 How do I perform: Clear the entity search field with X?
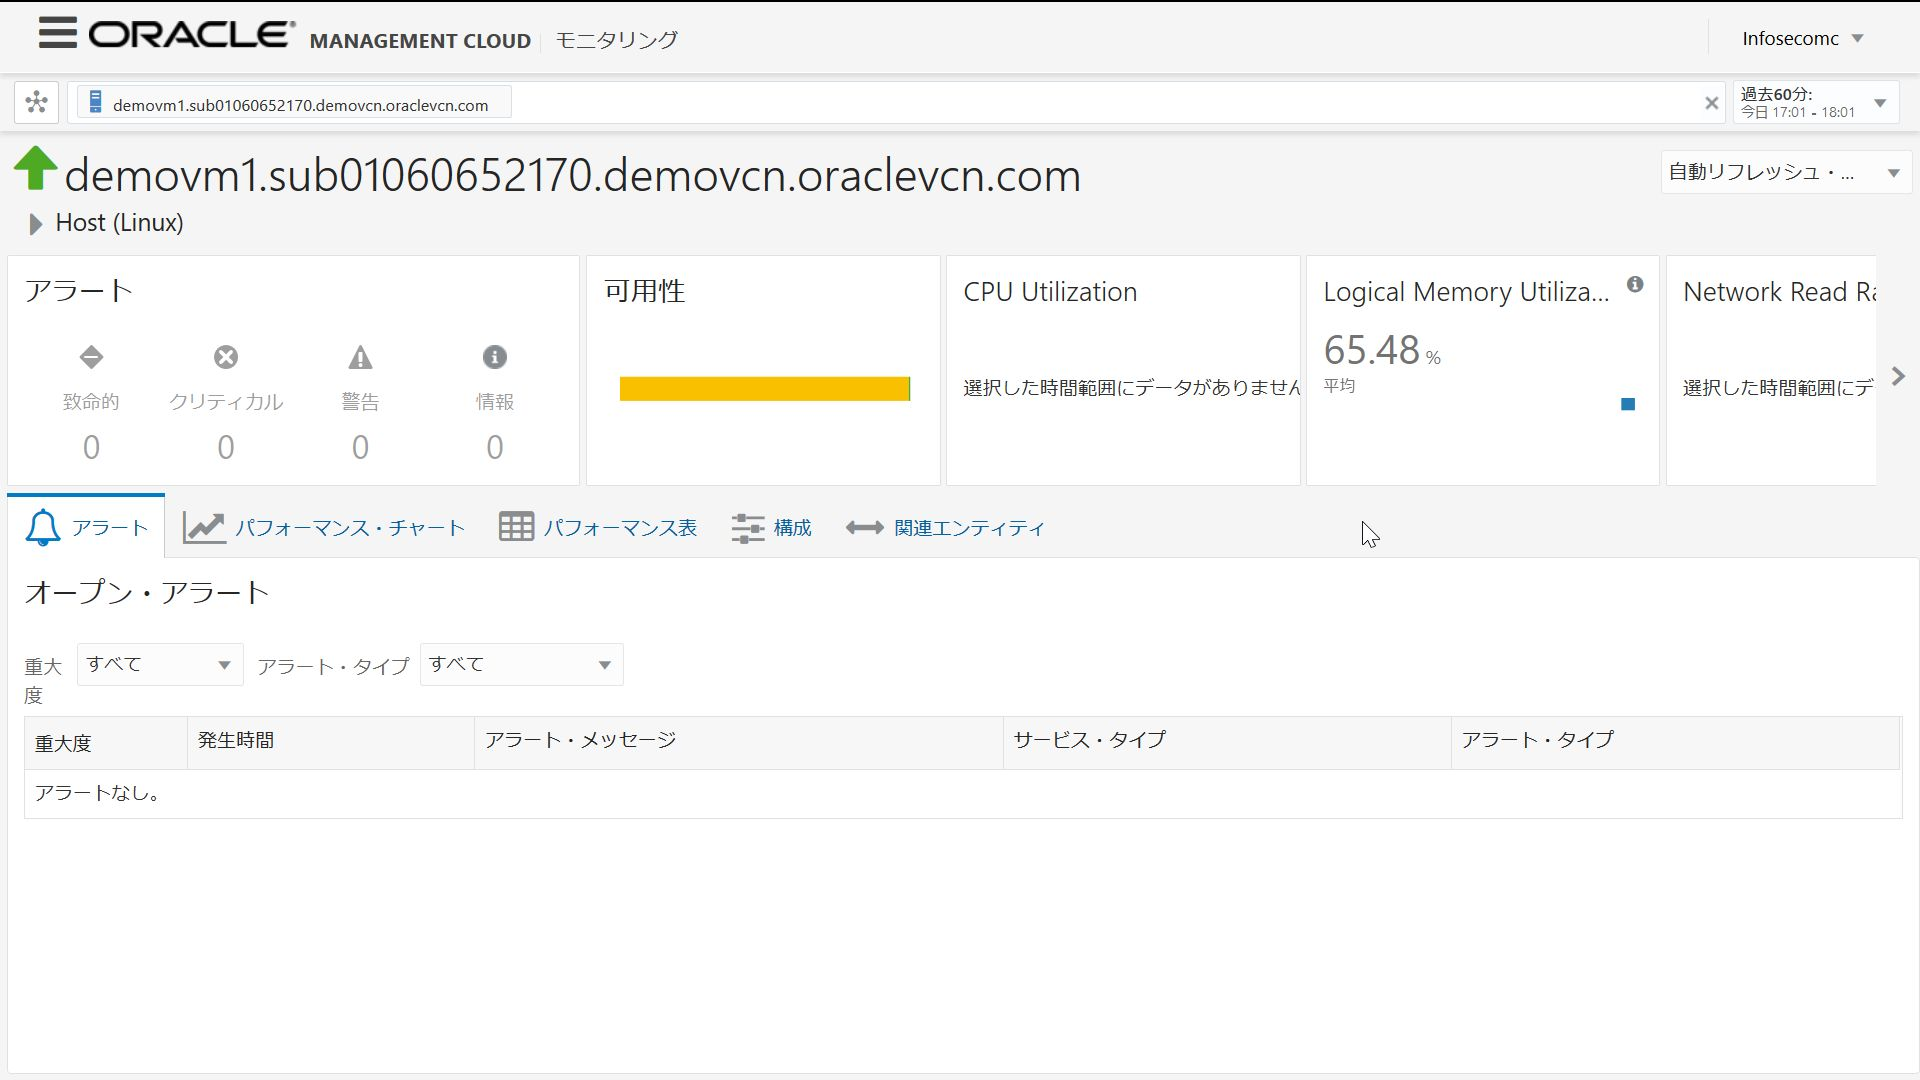(x=1711, y=103)
